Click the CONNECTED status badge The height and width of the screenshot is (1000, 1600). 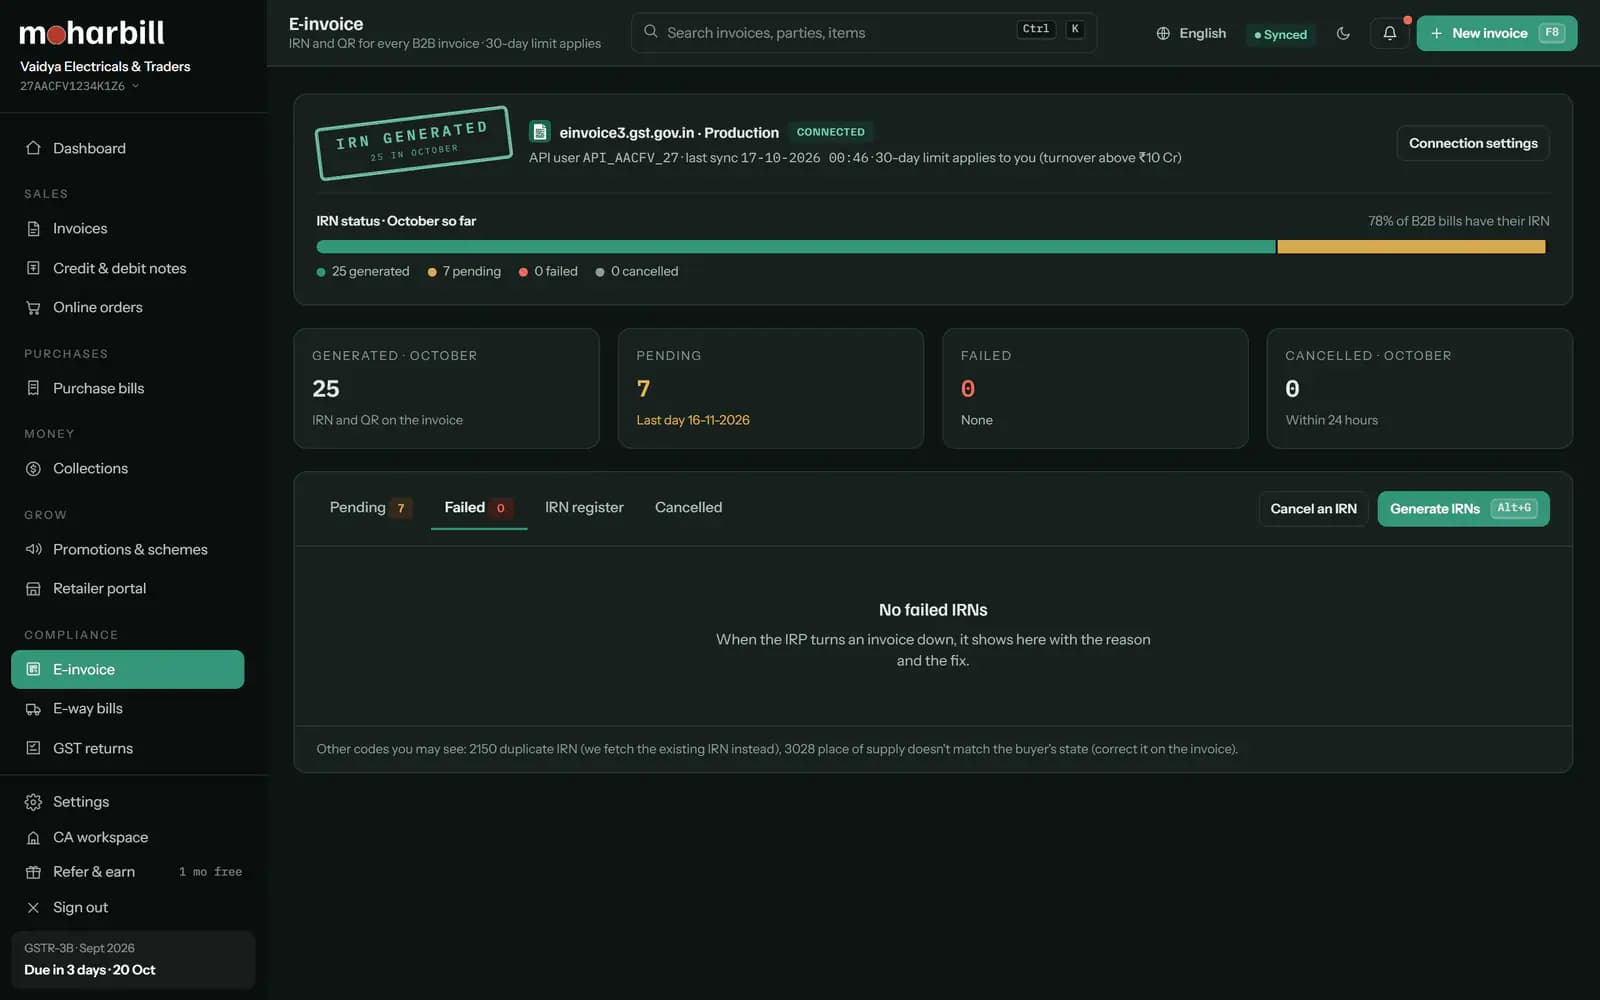pyautogui.click(x=830, y=132)
